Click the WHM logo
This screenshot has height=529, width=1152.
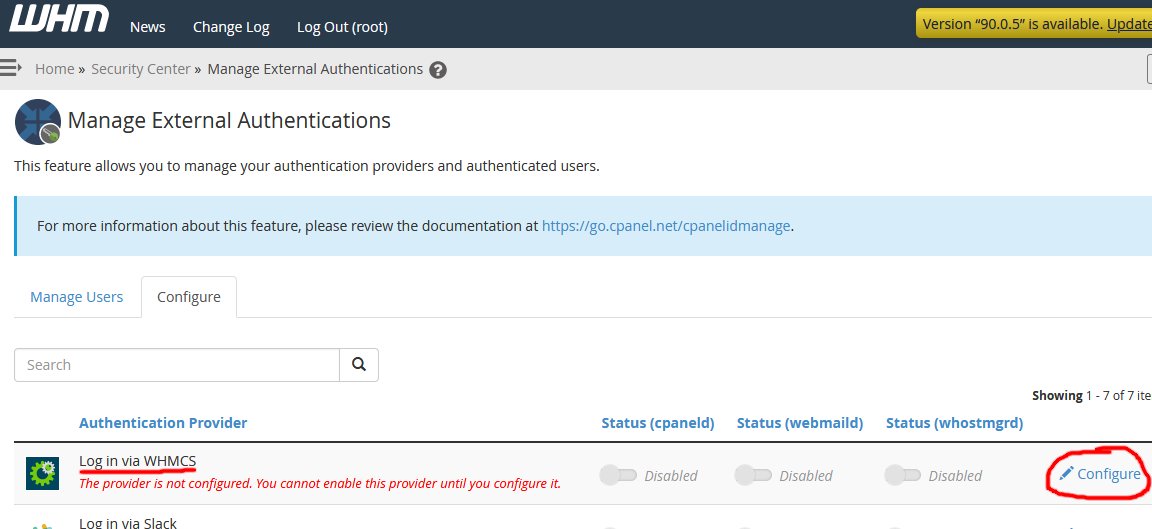[59, 19]
